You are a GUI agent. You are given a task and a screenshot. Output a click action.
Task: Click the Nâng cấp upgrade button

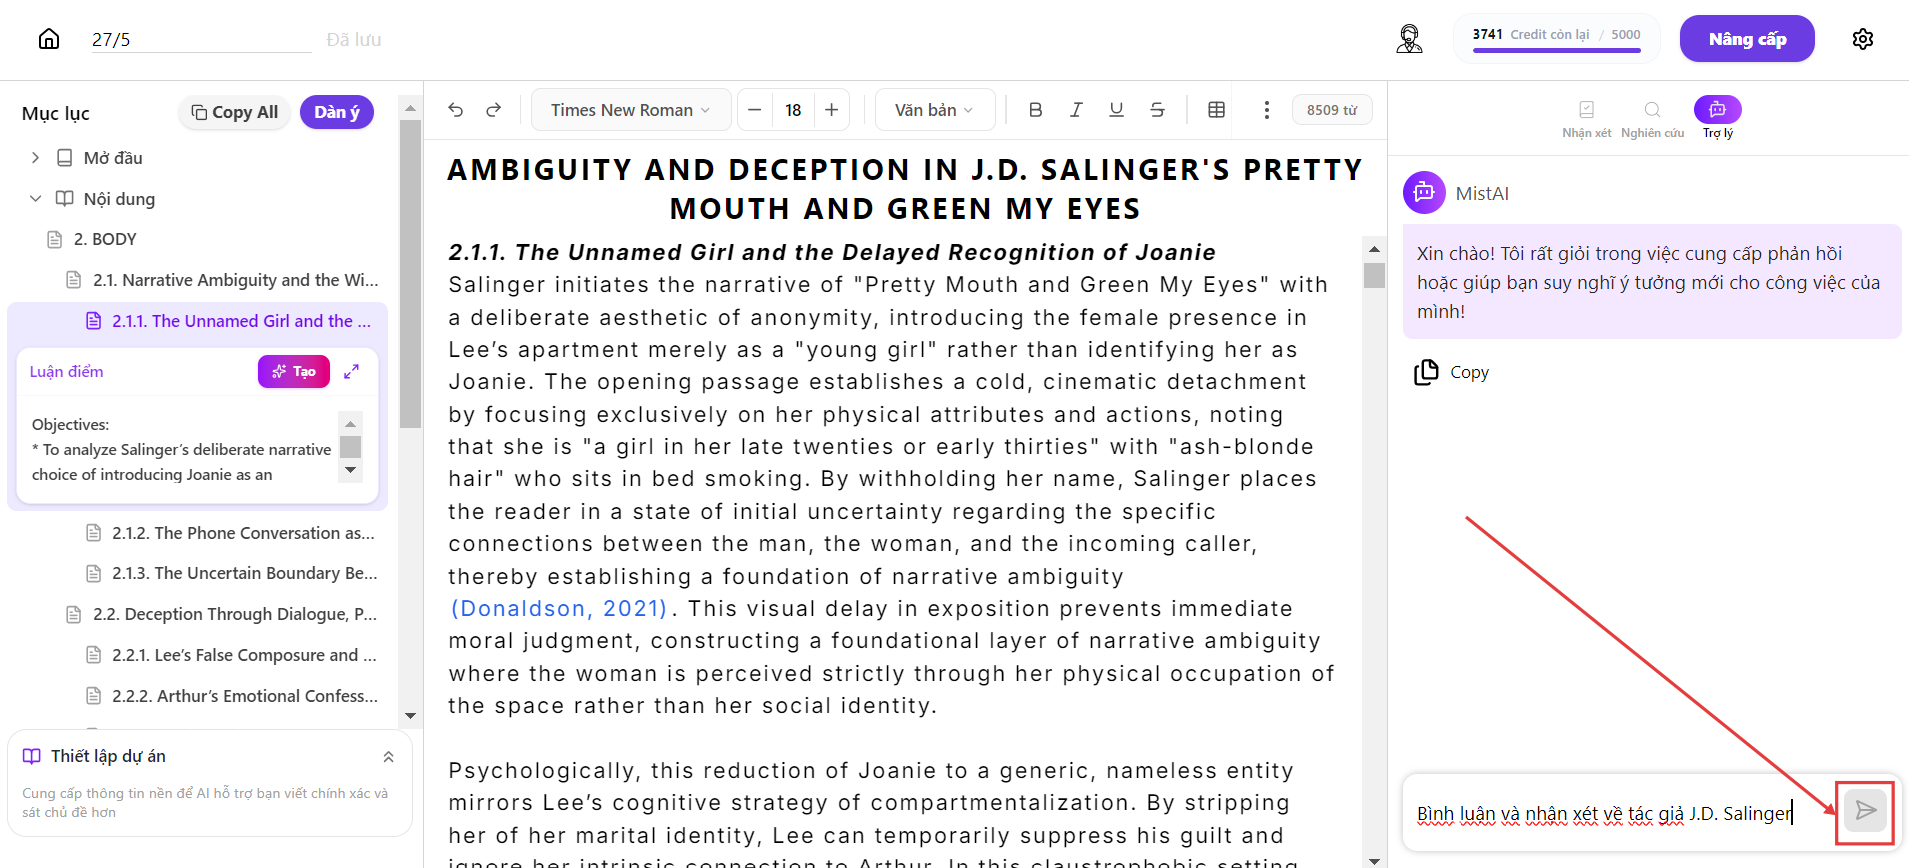tap(1747, 39)
